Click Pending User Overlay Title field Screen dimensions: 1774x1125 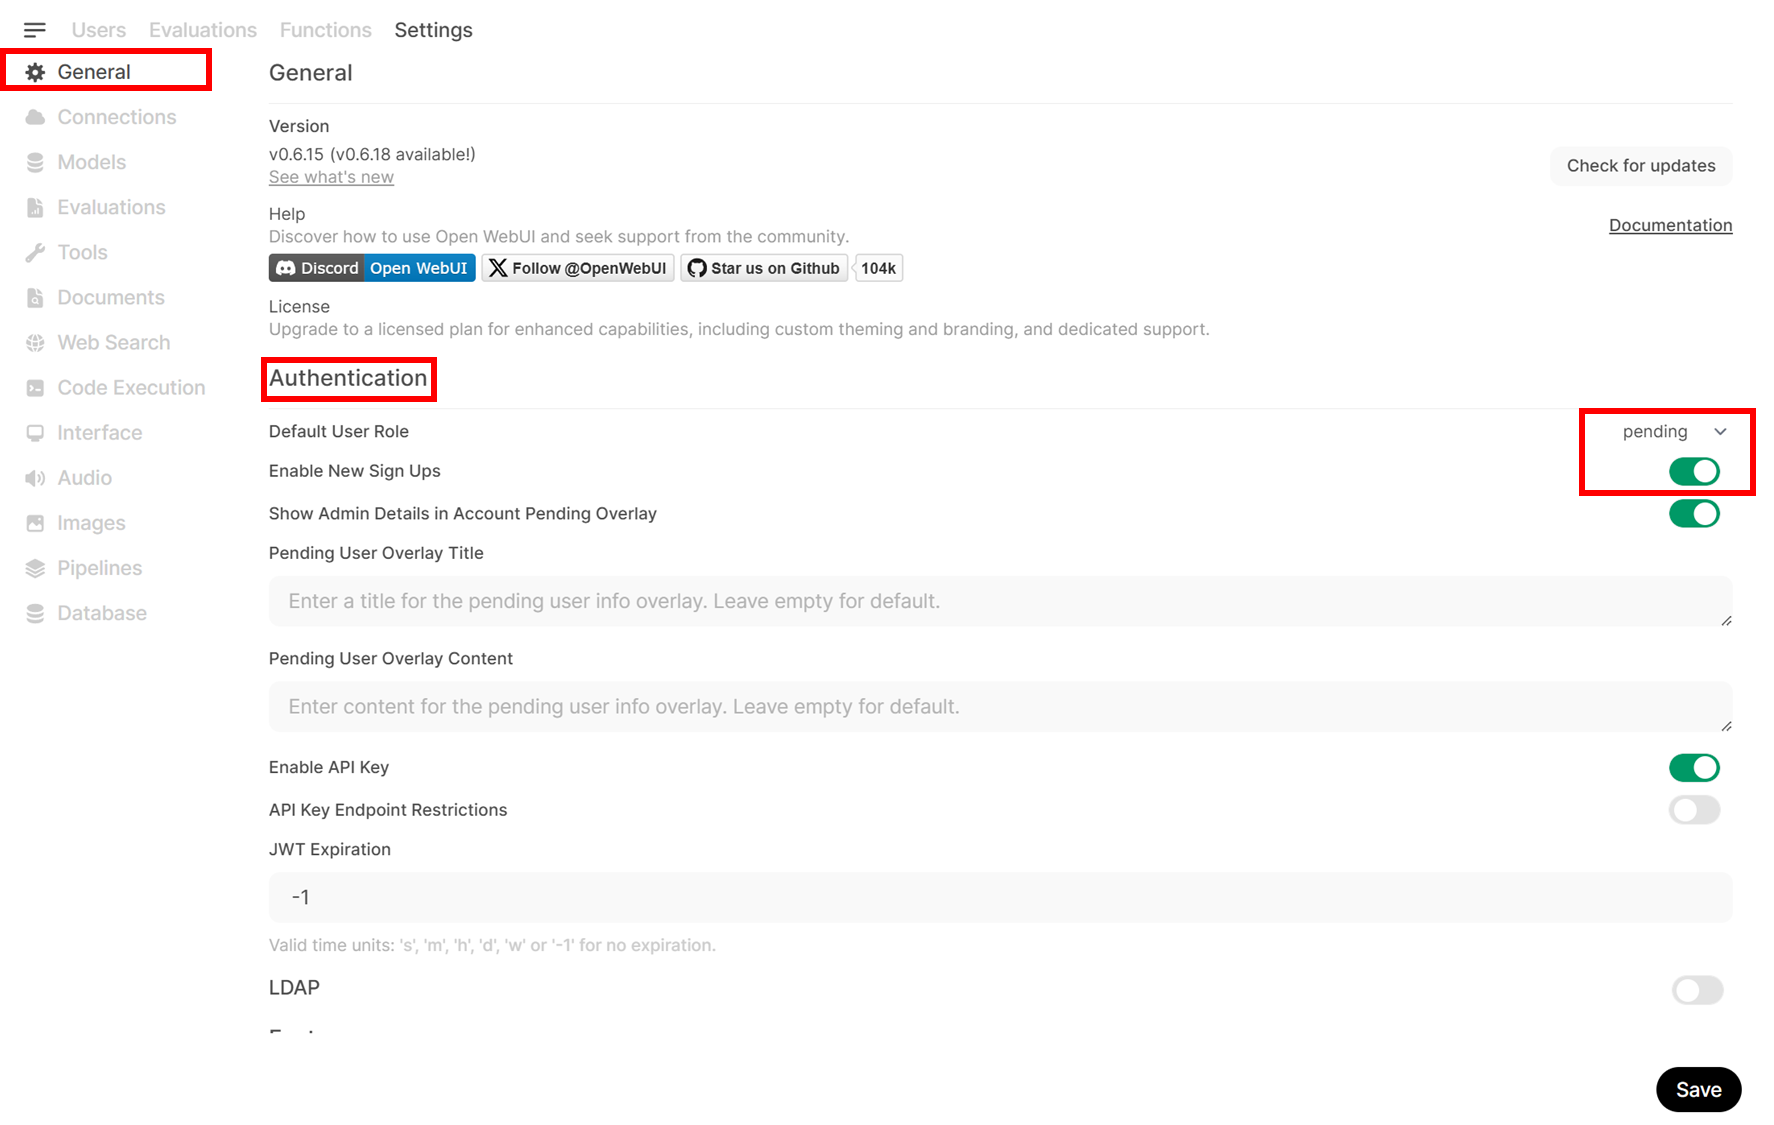1000,601
